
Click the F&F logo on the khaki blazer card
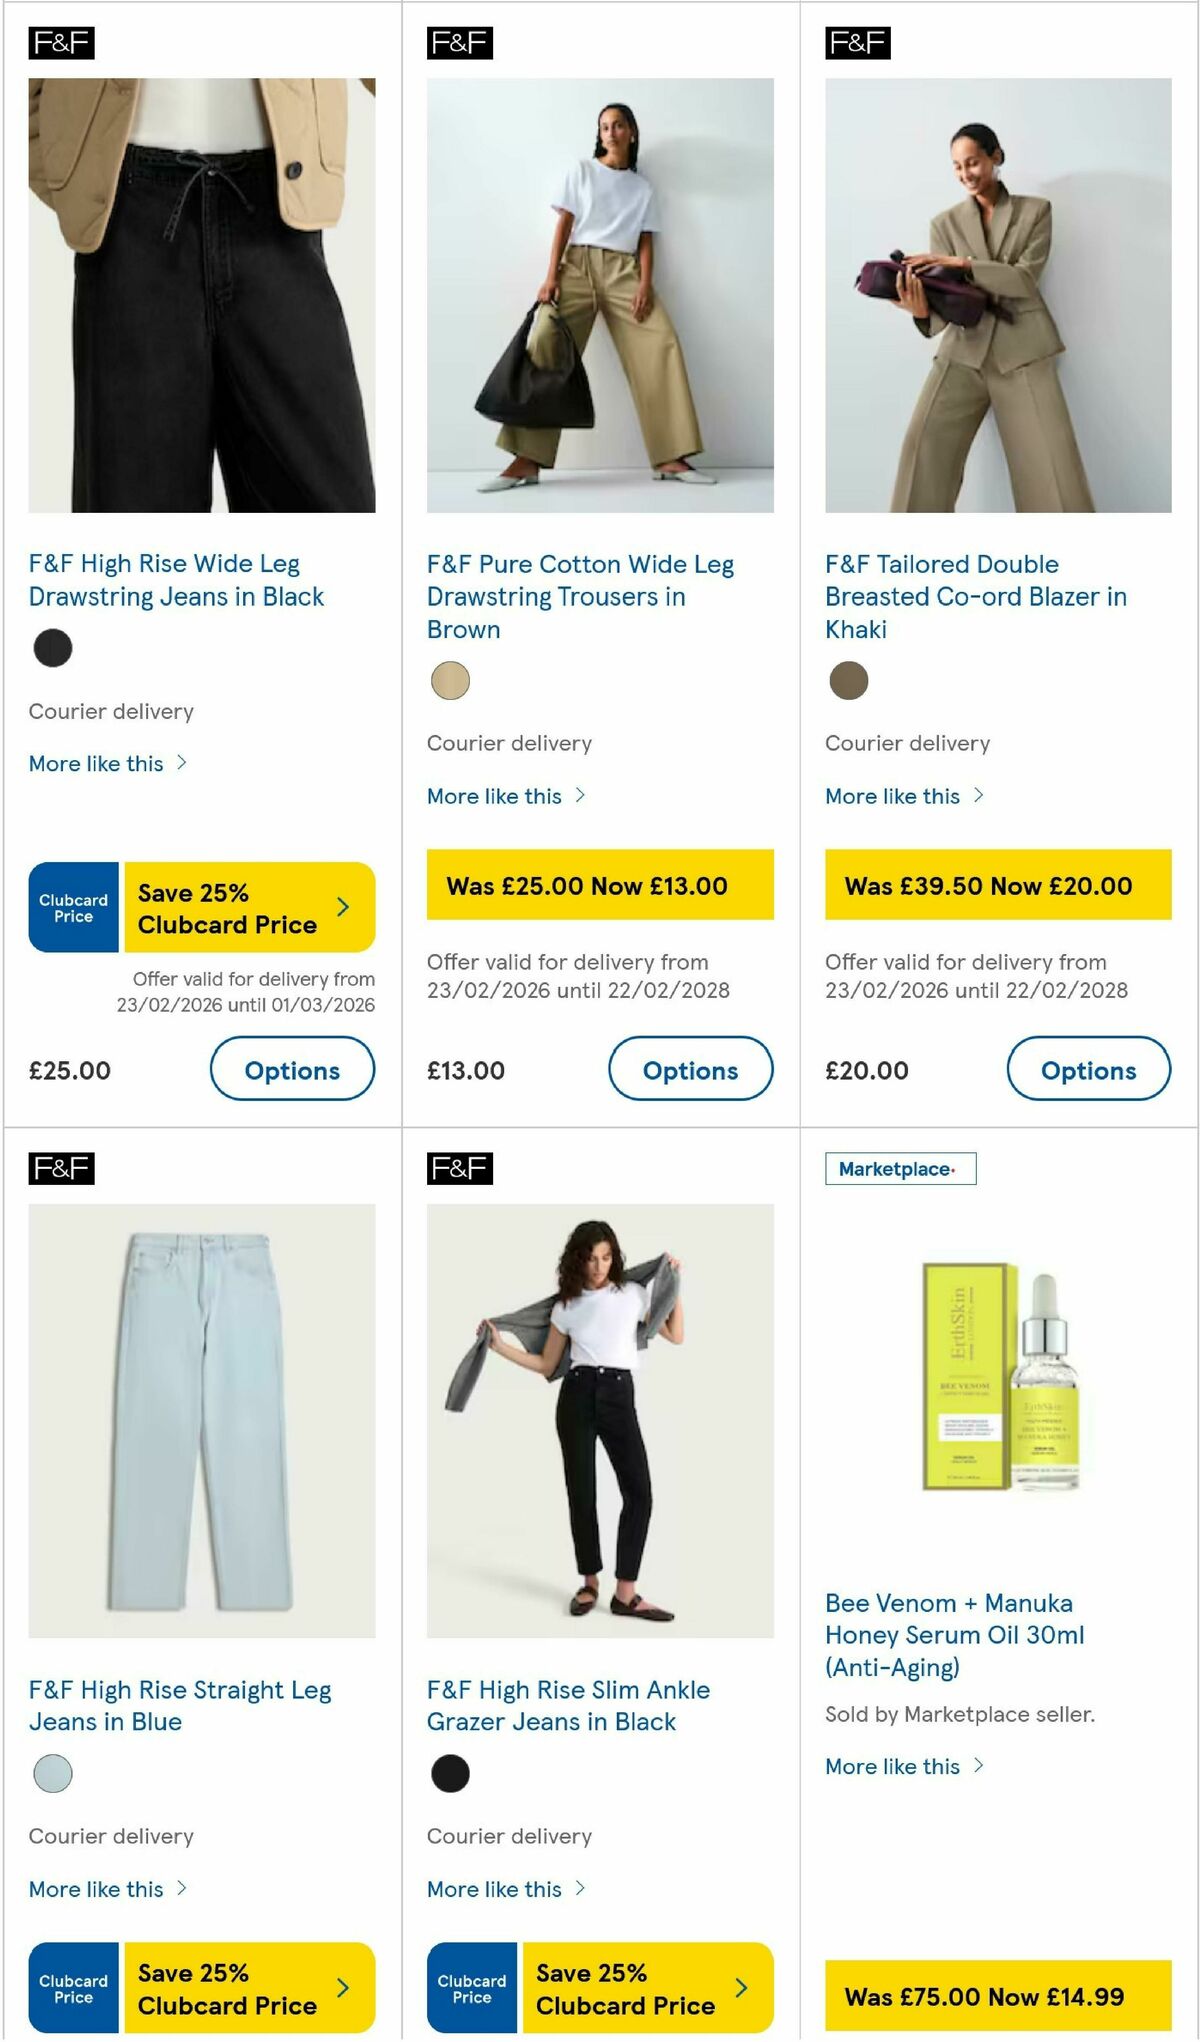(x=858, y=44)
